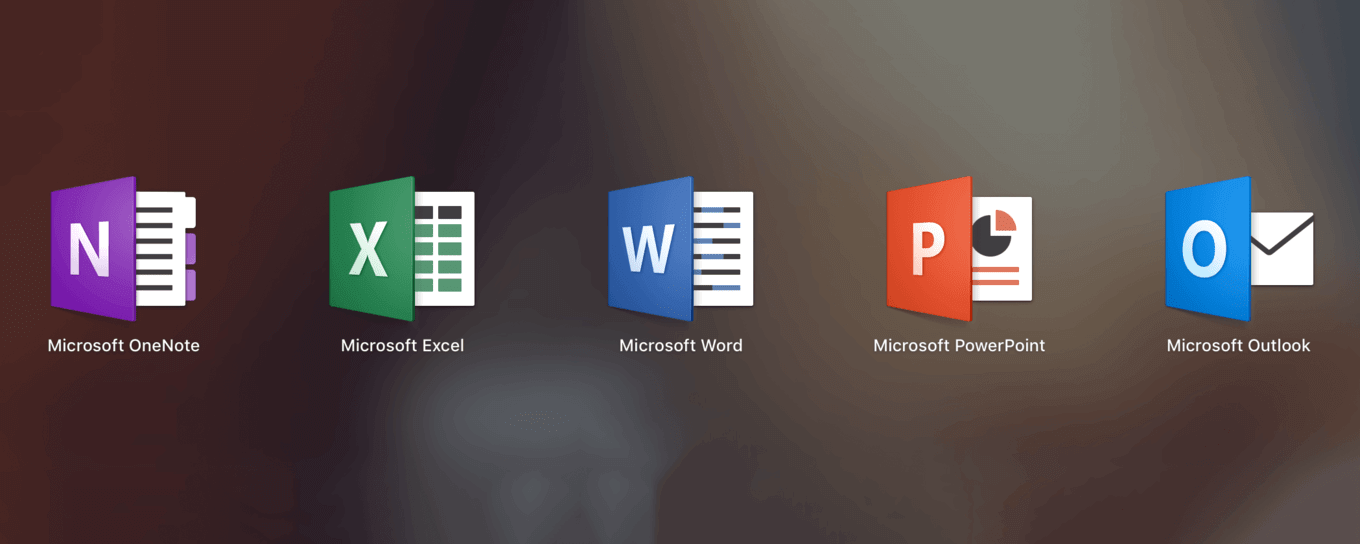Screen dimensions: 1360x544
Task: Click the "Microsoft PowerPoint" caption
Action: (x=959, y=346)
